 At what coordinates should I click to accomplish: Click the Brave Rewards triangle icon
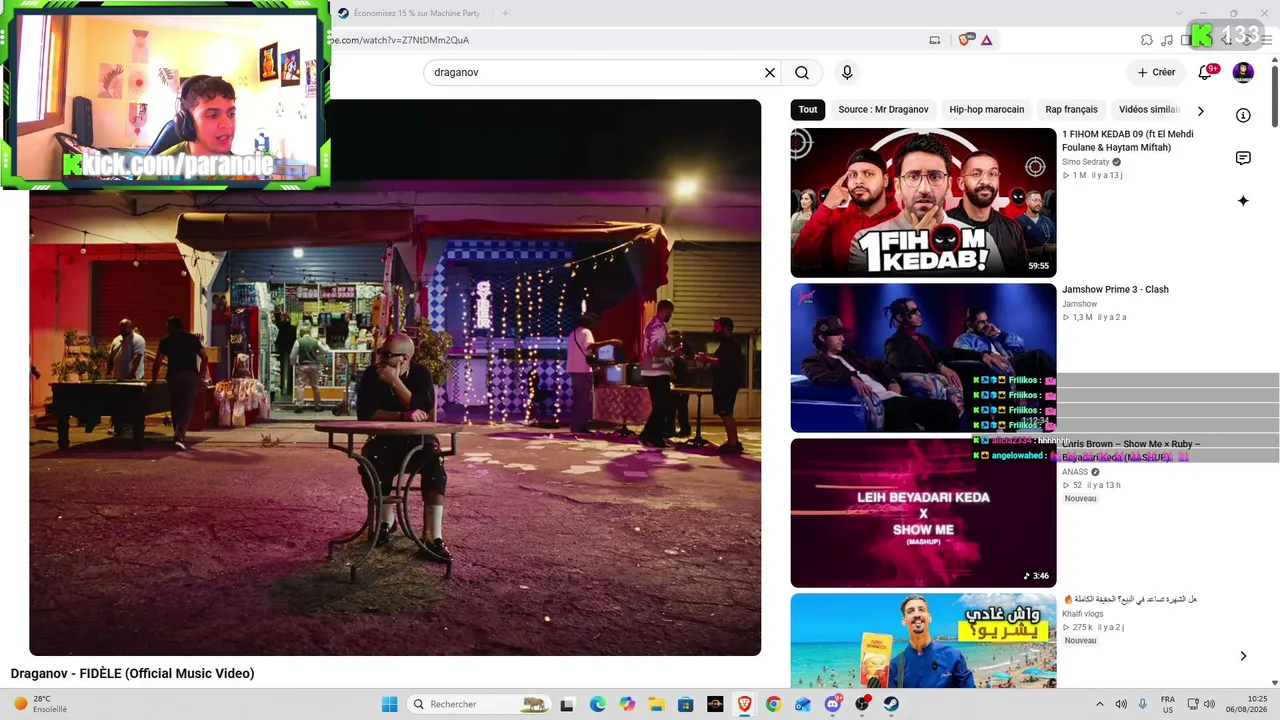987,40
